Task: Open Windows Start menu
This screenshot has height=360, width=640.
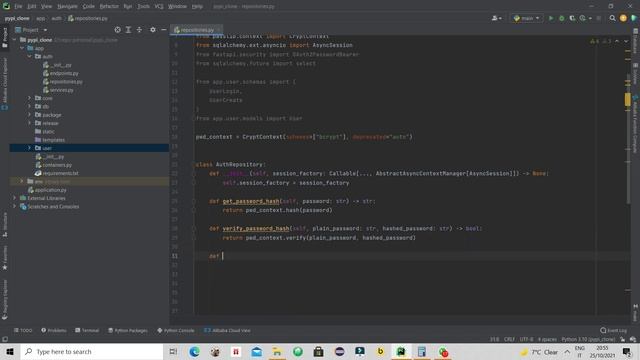Action: 10,351
